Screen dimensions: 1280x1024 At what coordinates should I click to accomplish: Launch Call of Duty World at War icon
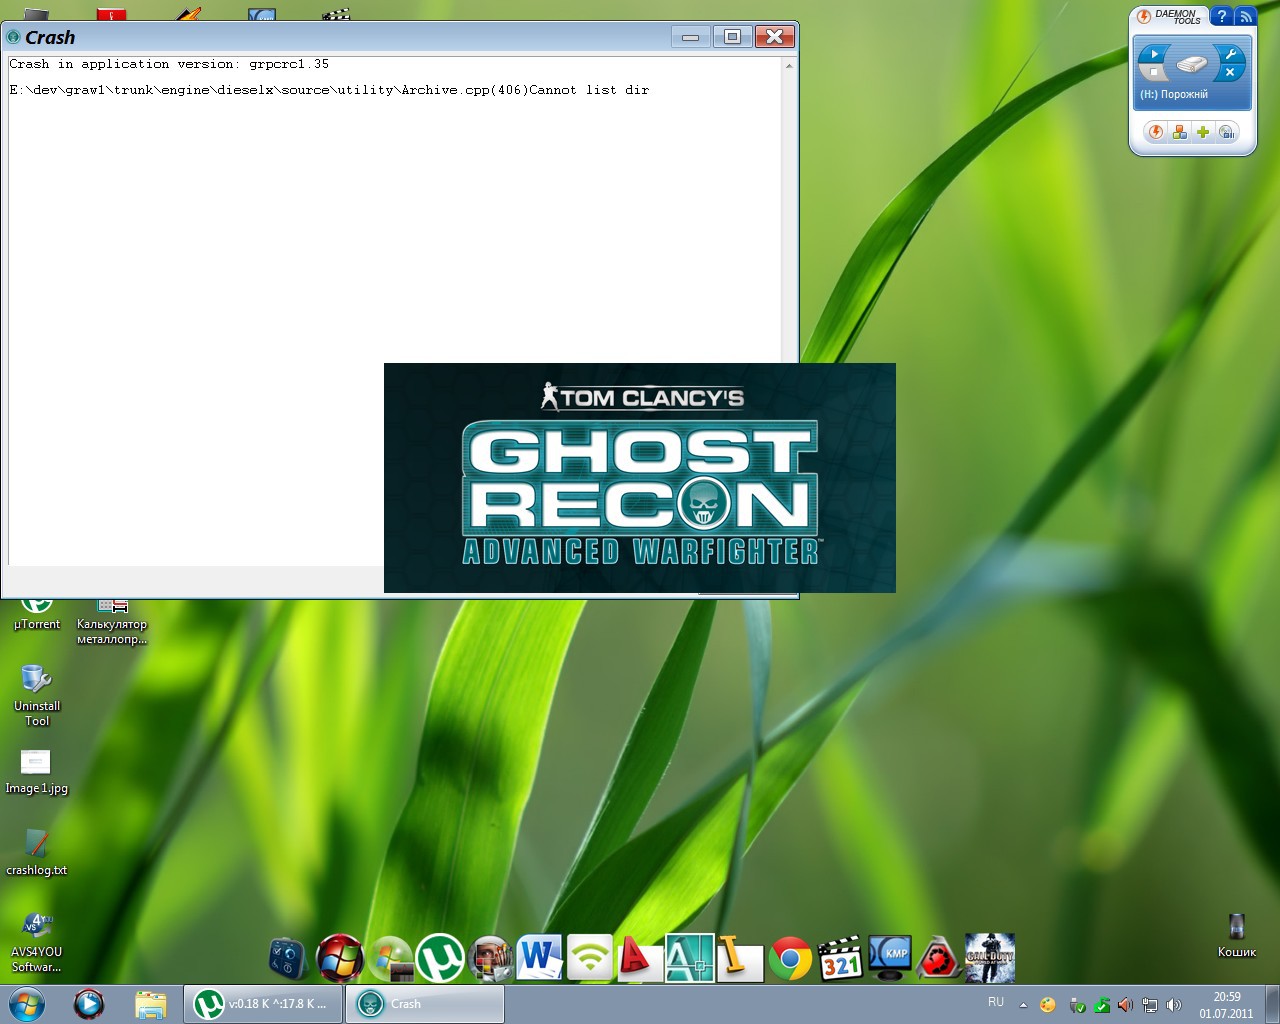tap(990, 958)
